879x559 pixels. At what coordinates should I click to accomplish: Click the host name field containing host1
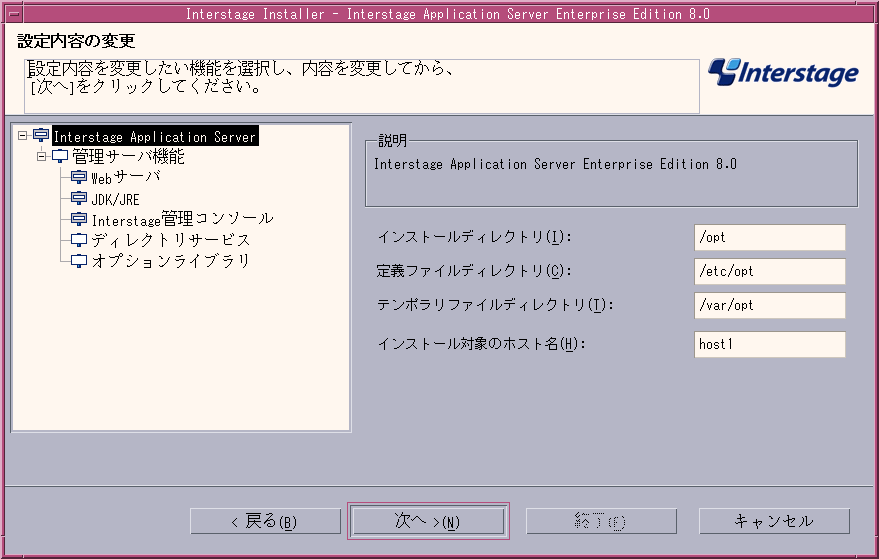point(770,344)
